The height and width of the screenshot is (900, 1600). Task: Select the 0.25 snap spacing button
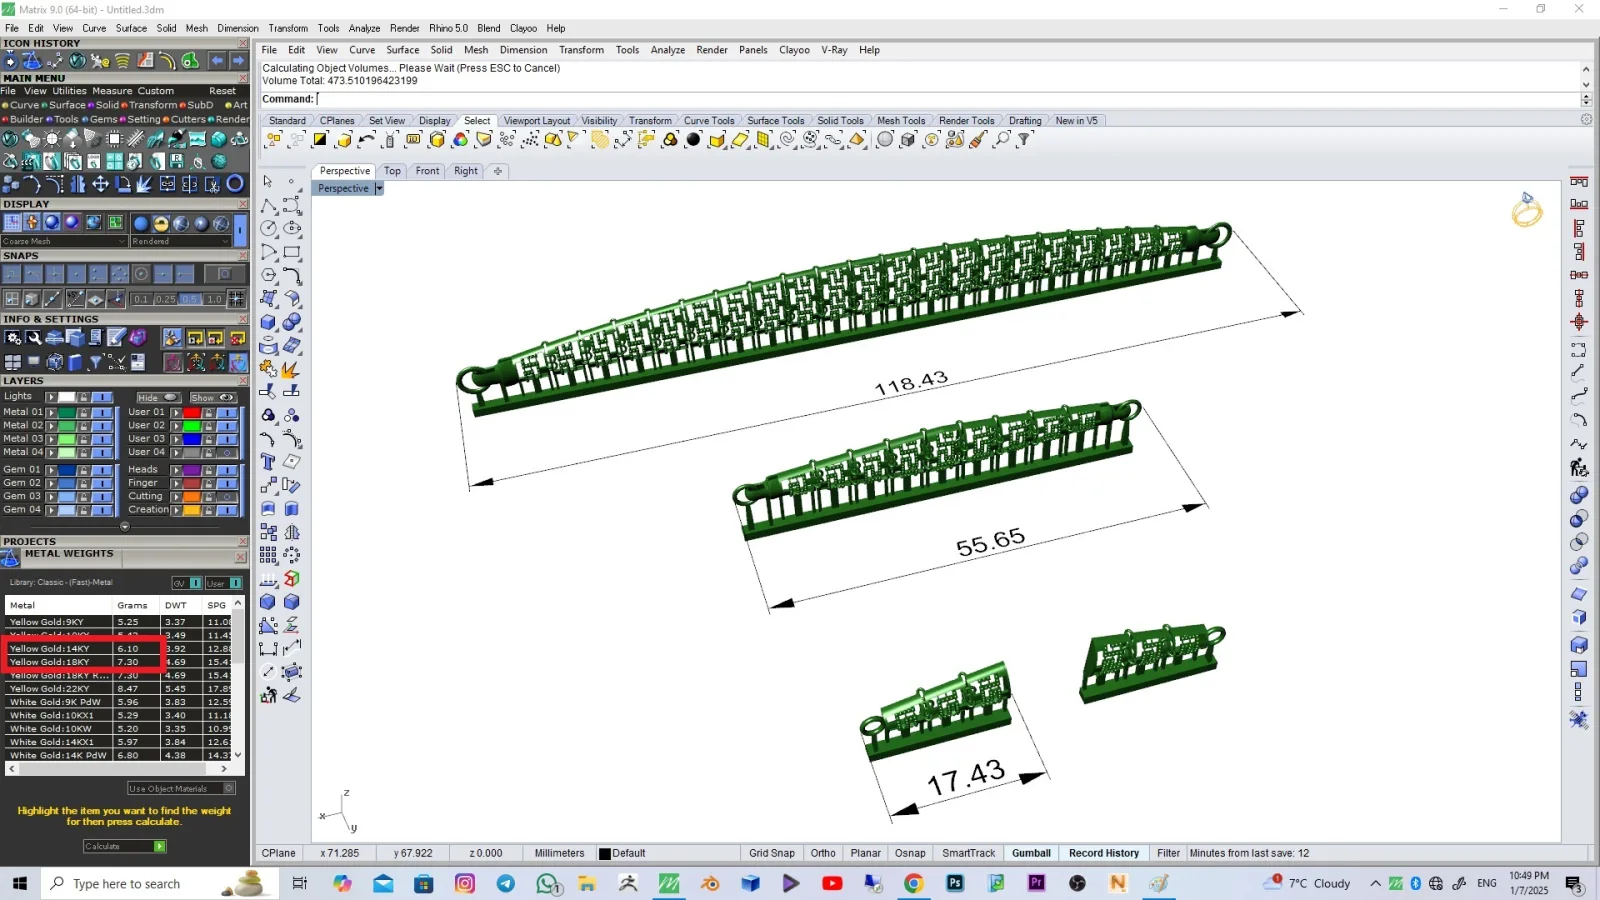point(165,299)
